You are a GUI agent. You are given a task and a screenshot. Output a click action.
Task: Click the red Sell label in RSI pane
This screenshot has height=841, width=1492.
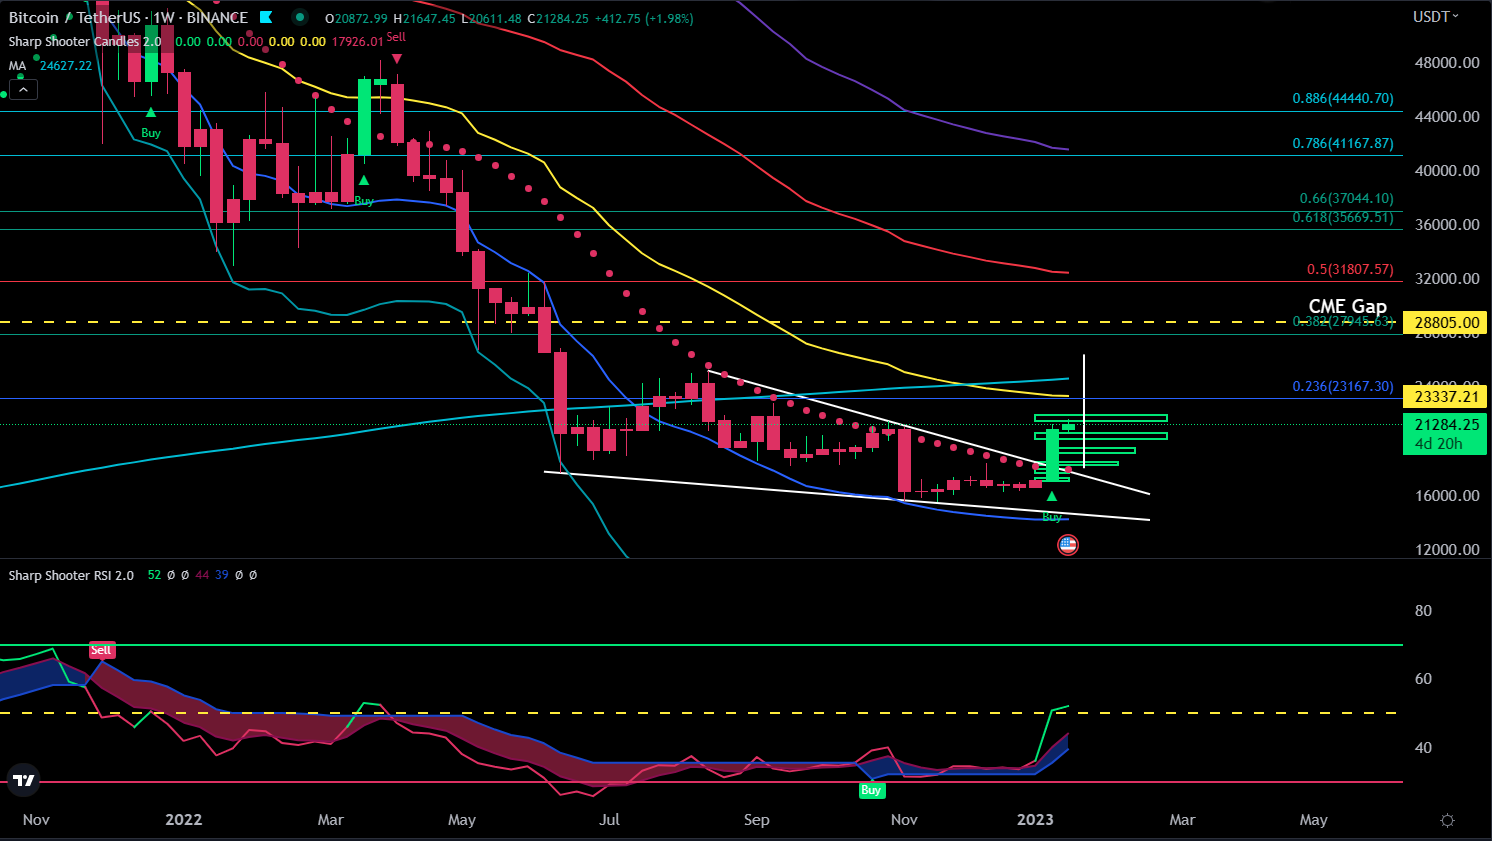[x=101, y=650]
